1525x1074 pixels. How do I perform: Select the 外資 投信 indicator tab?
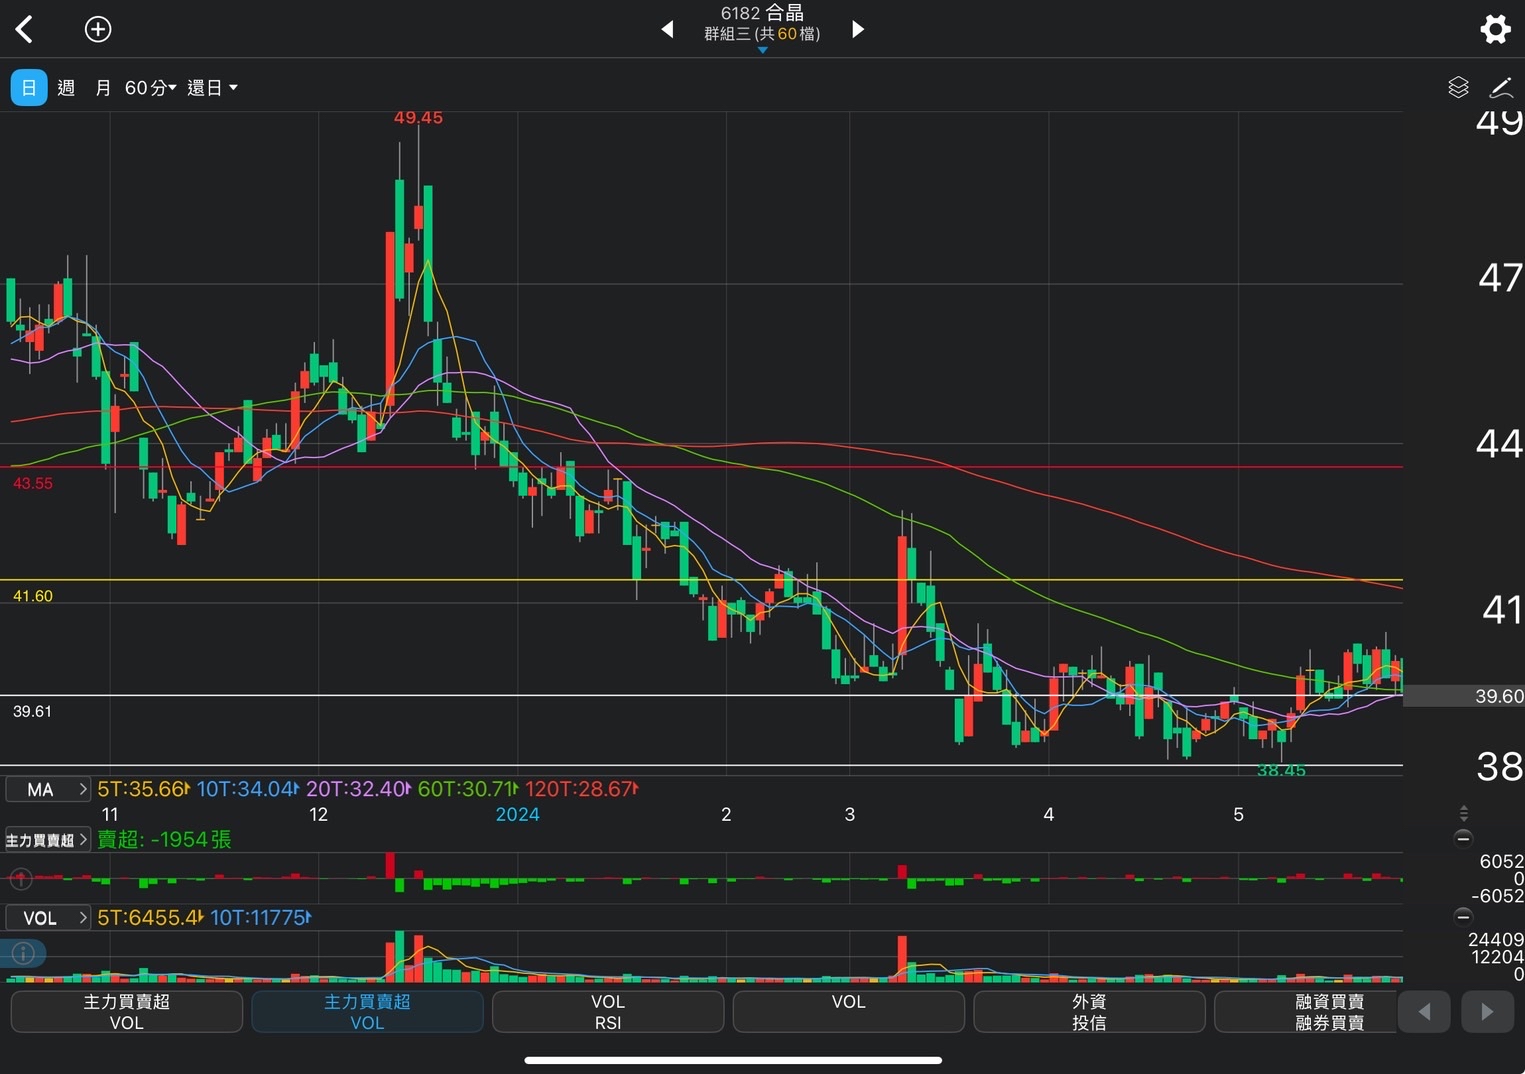point(1088,1012)
